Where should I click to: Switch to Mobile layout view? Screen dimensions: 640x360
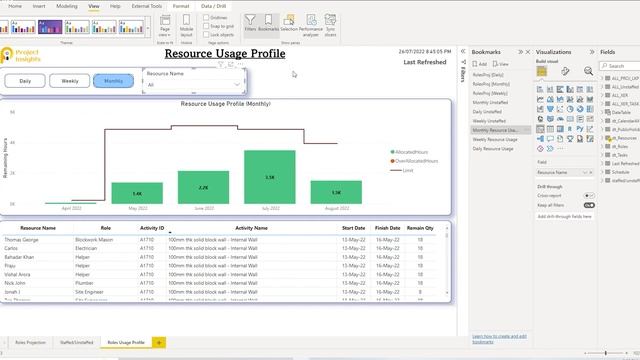pos(186,25)
